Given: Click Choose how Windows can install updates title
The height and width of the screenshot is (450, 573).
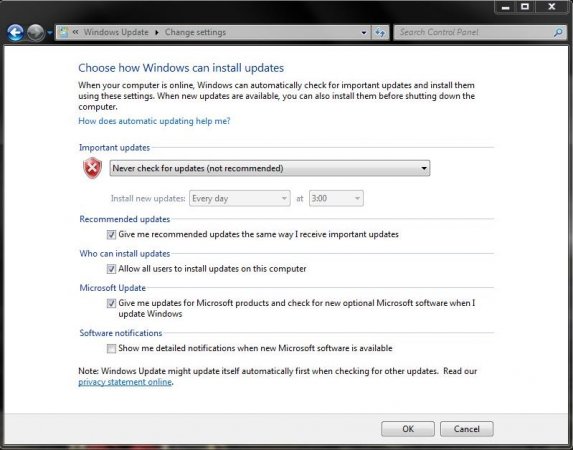Looking at the screenshot, I should tap(181, 68).
